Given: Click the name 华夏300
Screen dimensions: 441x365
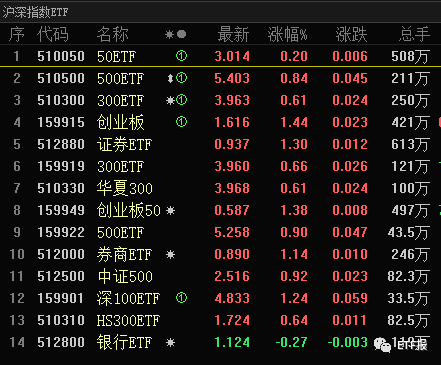Looking at the screenshot, I should 125,189.
